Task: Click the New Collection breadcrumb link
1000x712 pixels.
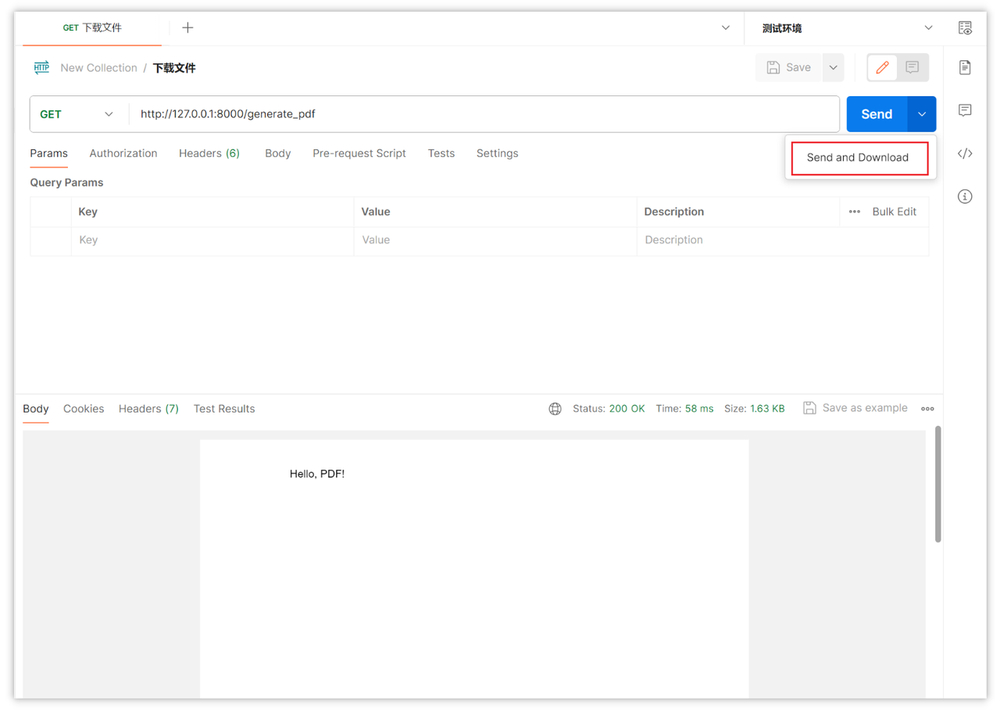Action: (x=99, y=67)
